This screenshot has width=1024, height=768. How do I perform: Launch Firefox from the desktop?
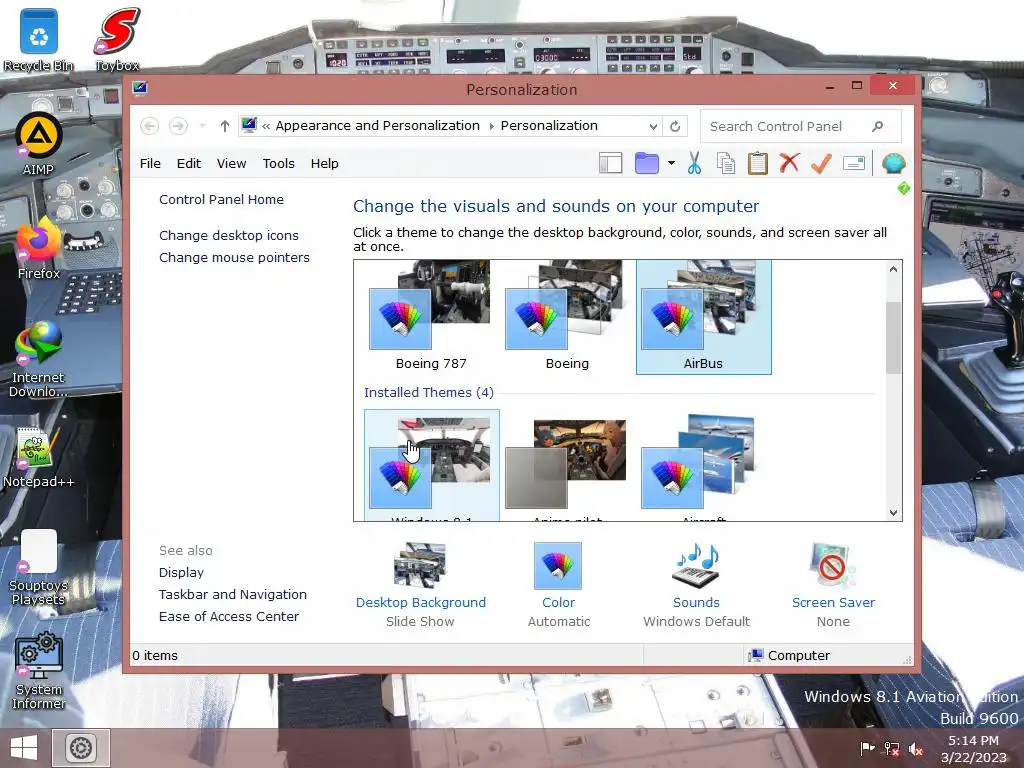pyautogui.click(x=39, y=249)
